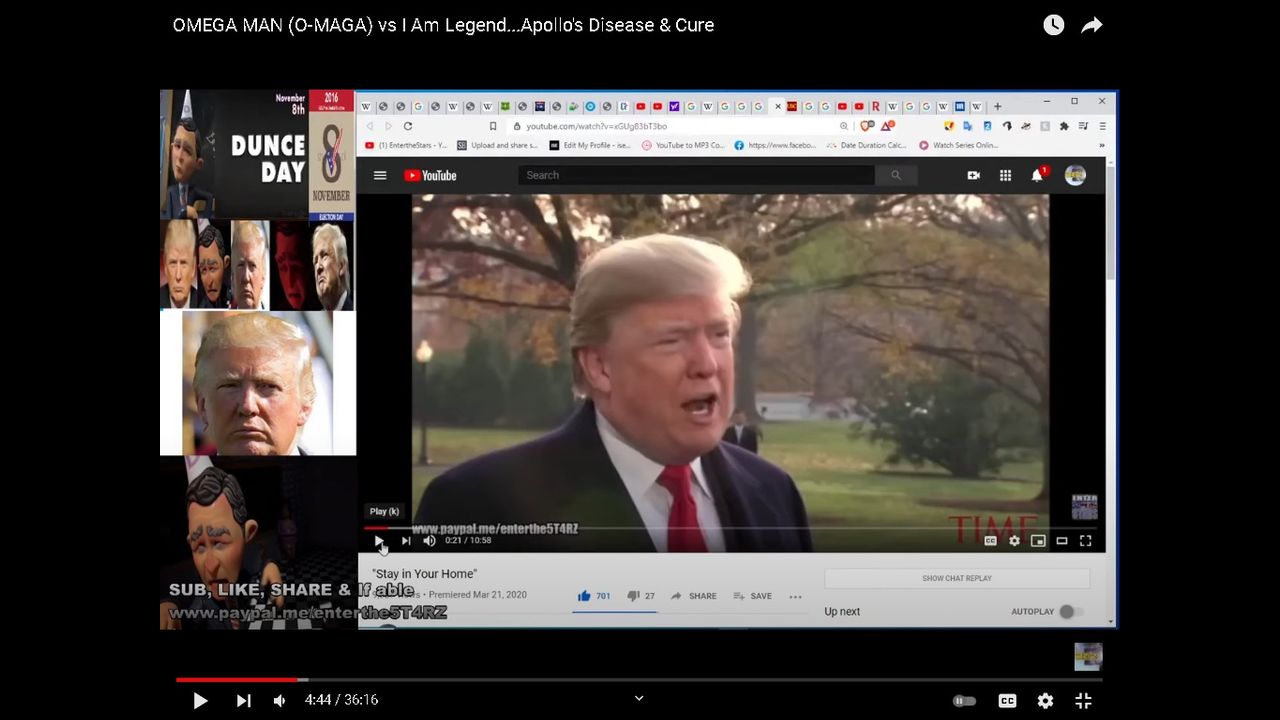This screenshot has height=720, width=1280.
Task: Open the OMEGA MAN video title link
Action: click(x=443, y=25)
